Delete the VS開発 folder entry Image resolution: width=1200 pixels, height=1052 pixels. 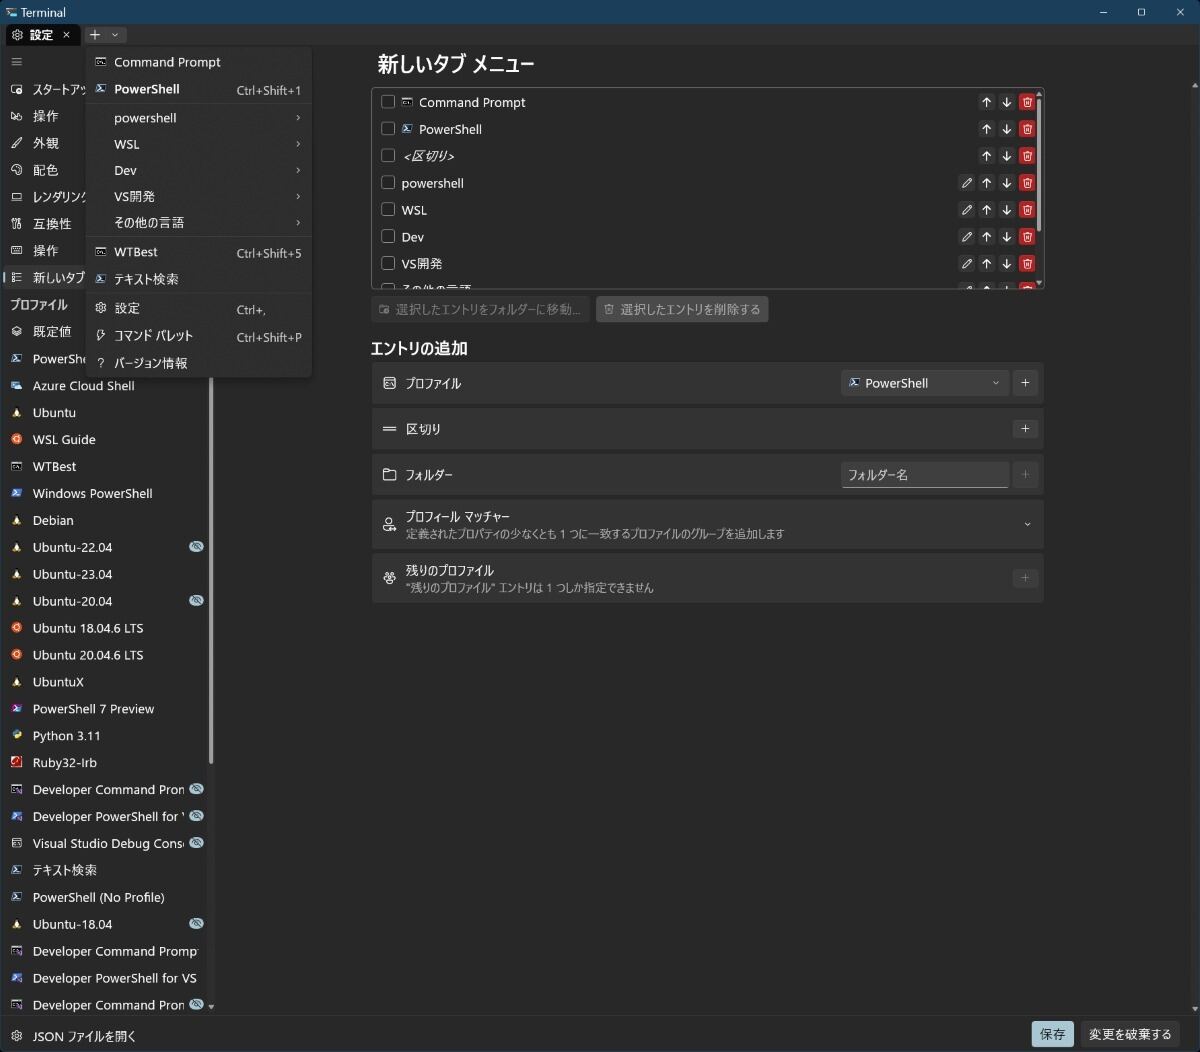[1027, 264]
